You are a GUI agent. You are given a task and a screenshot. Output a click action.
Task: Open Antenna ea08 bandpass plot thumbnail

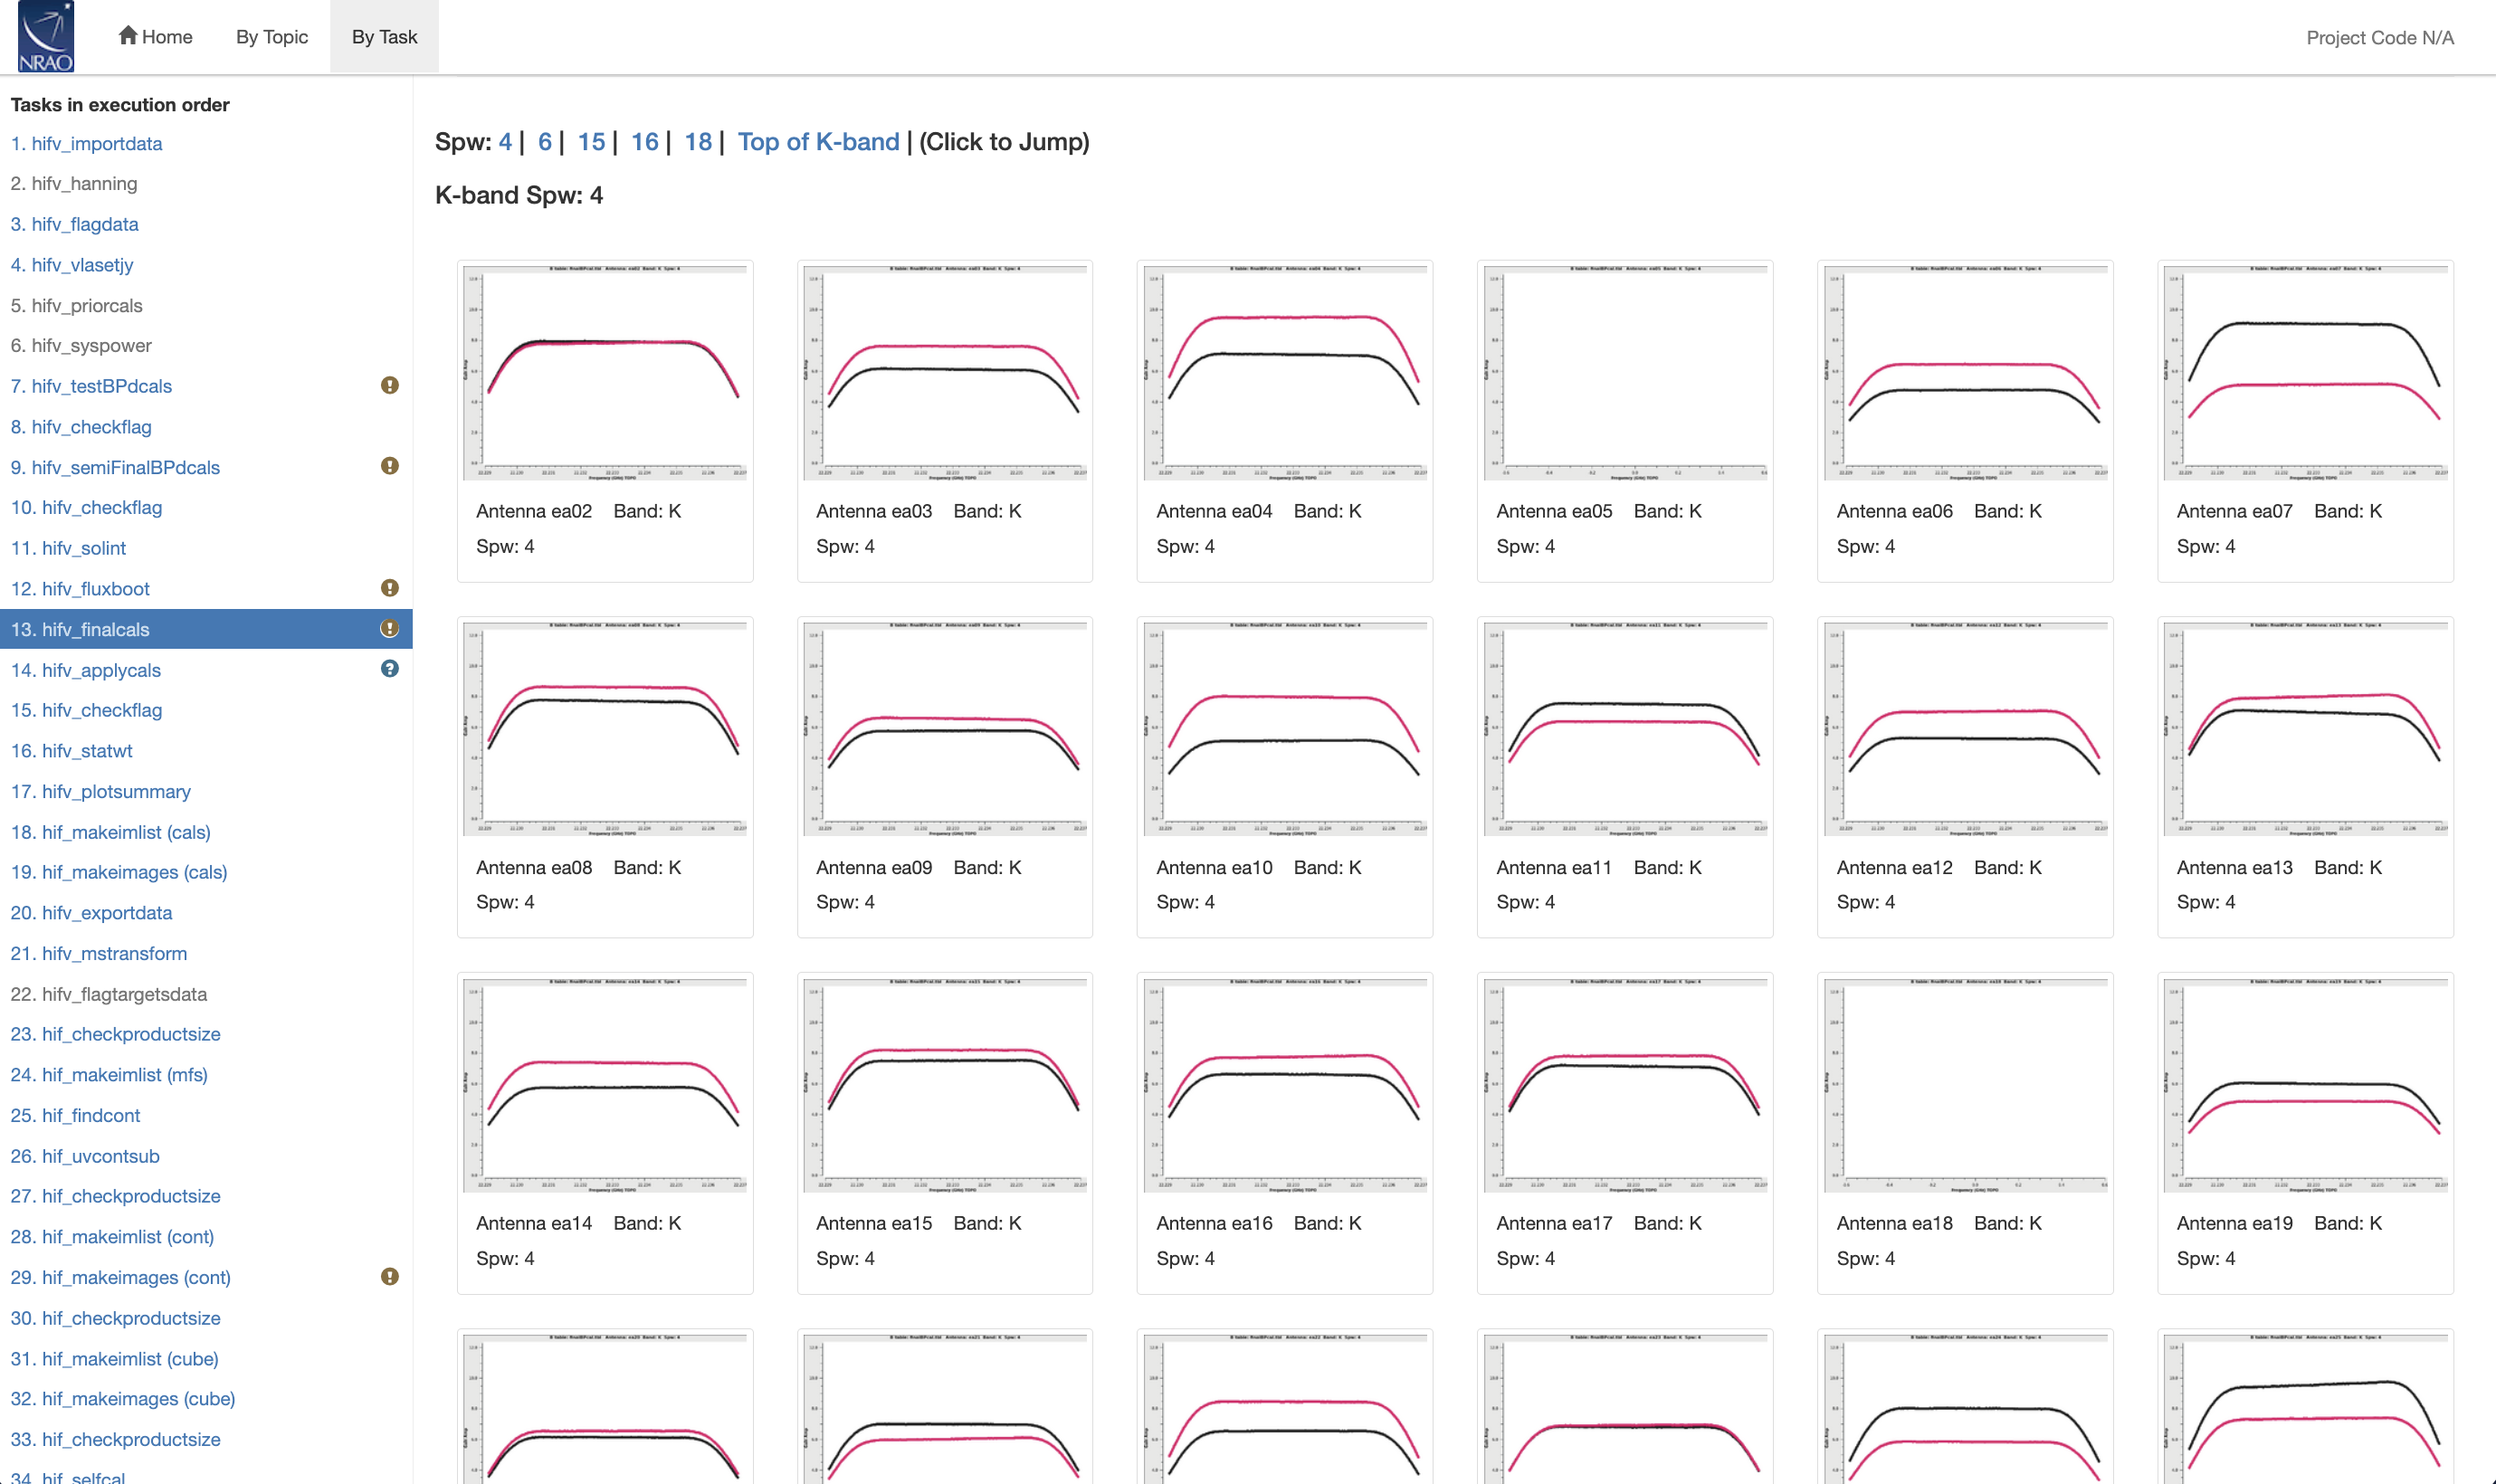pos(605,728)
